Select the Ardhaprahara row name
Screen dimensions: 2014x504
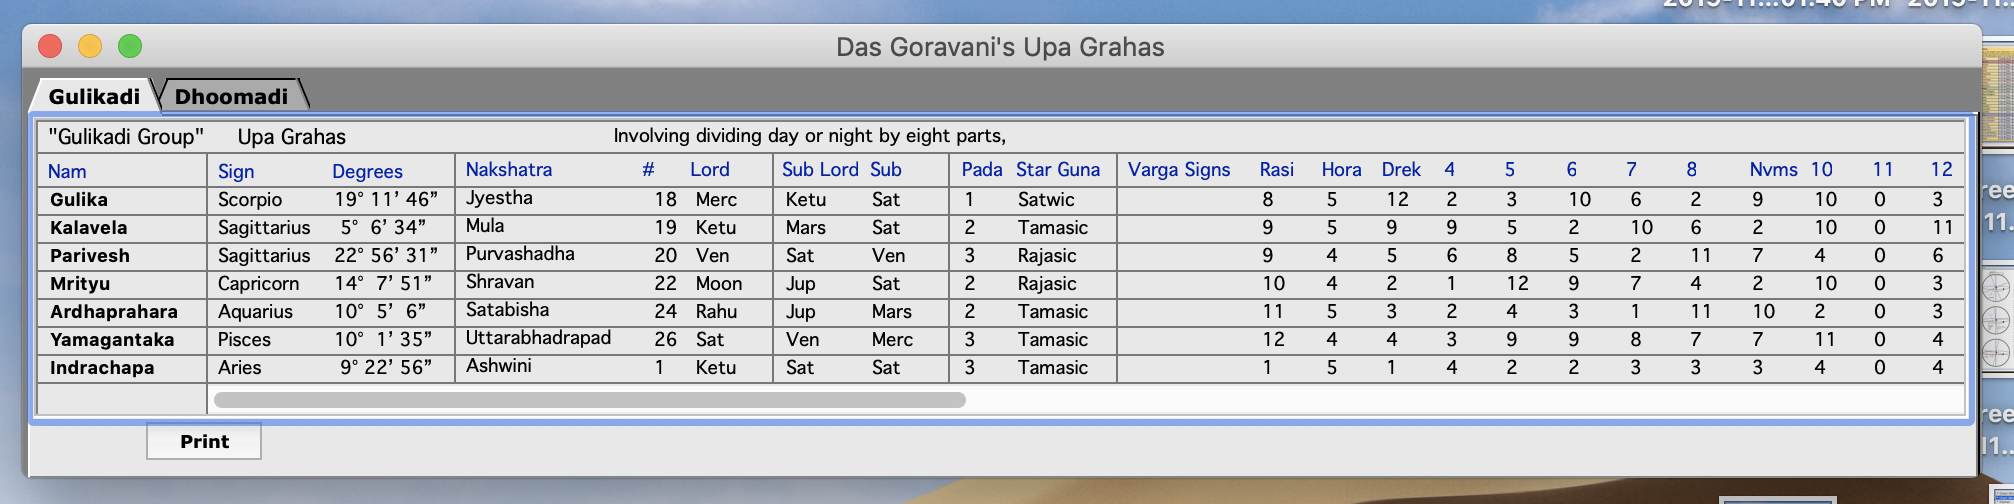(x=114, y=312)
